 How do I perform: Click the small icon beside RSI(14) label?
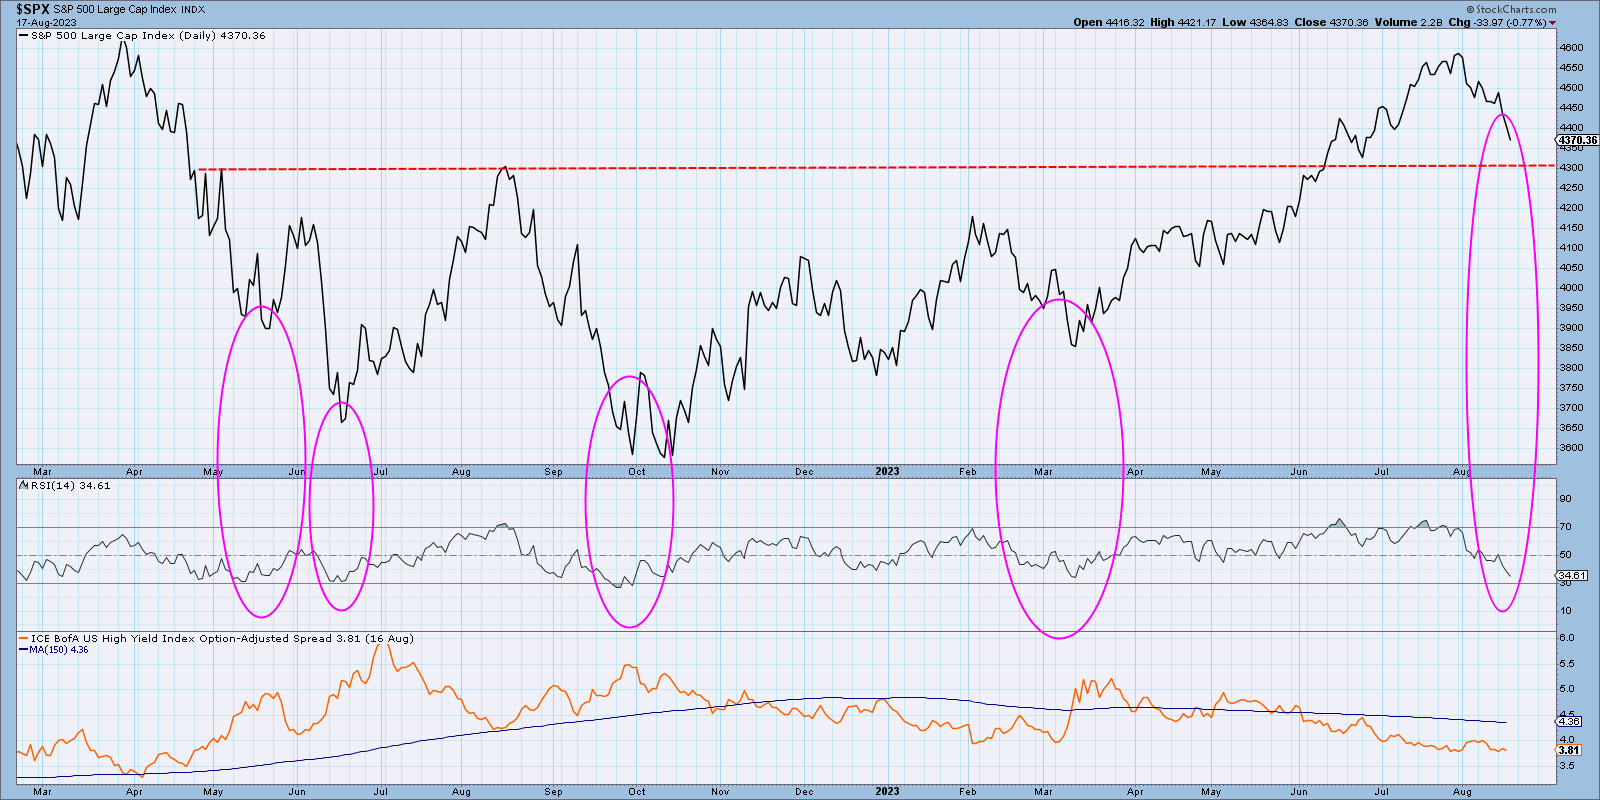click(x=23, y=485)
